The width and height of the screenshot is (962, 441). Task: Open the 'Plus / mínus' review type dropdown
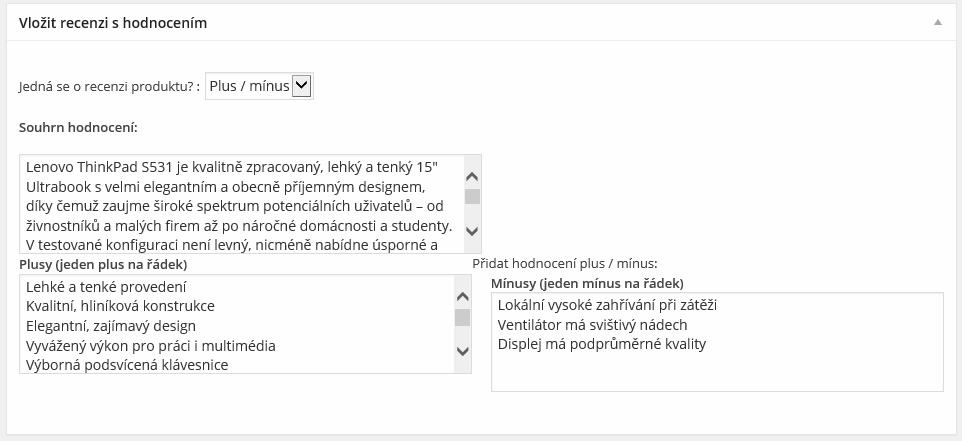pos(259,86)
